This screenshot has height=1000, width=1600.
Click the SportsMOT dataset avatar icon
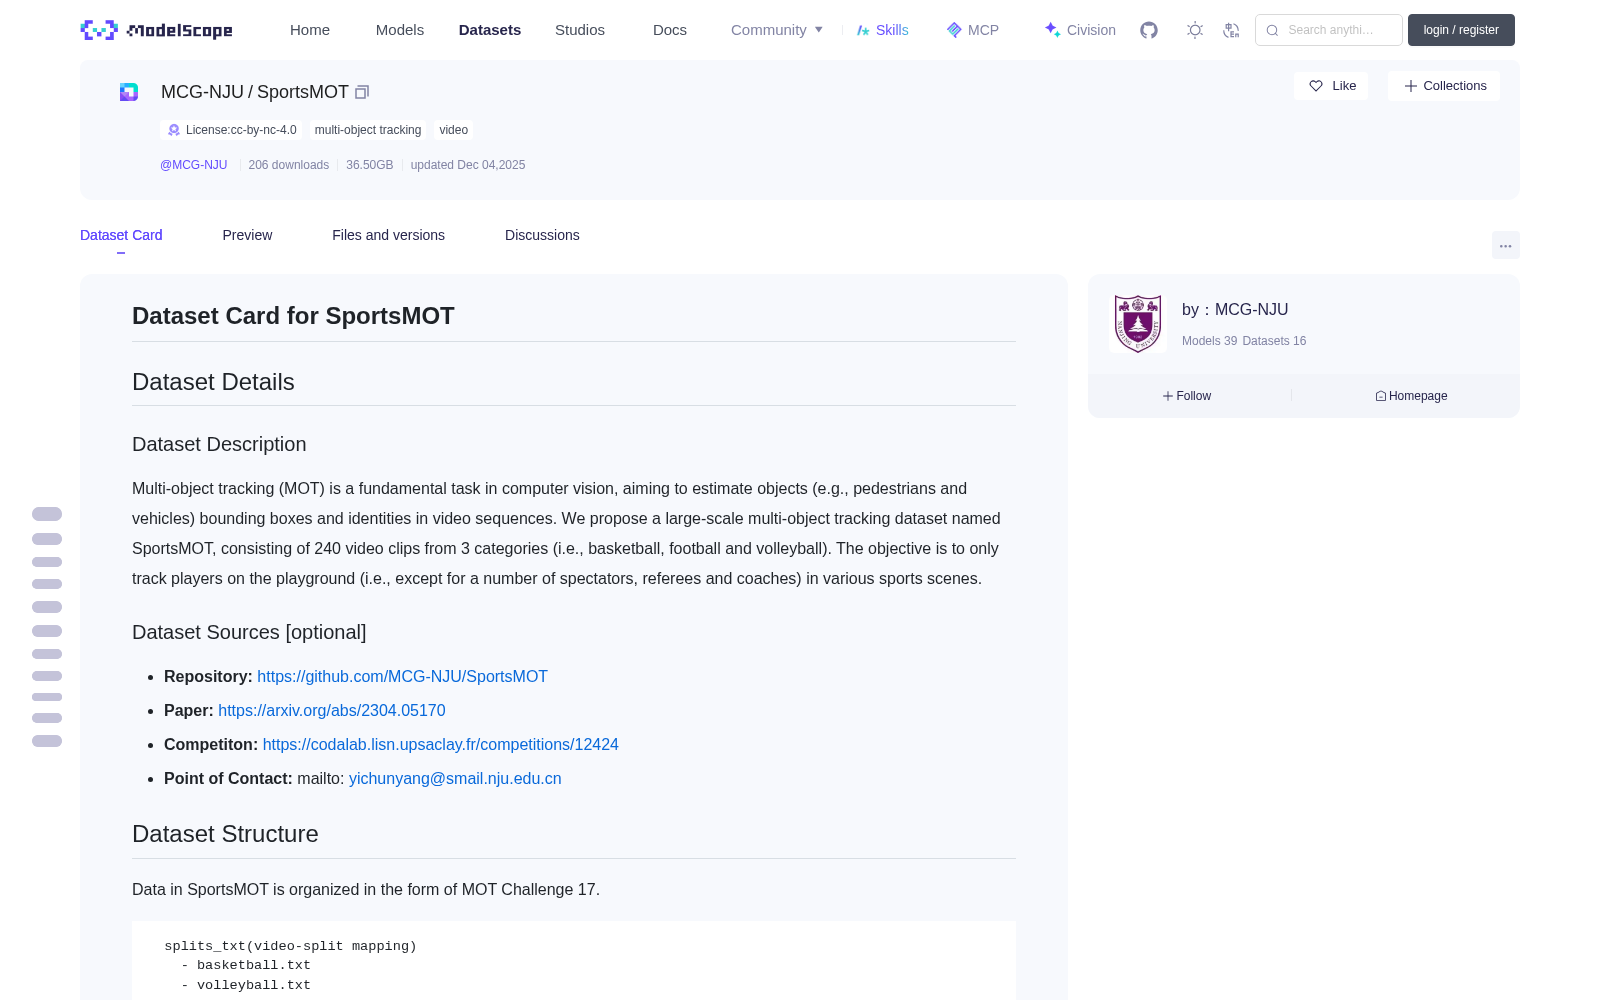[x=129, y=92]
